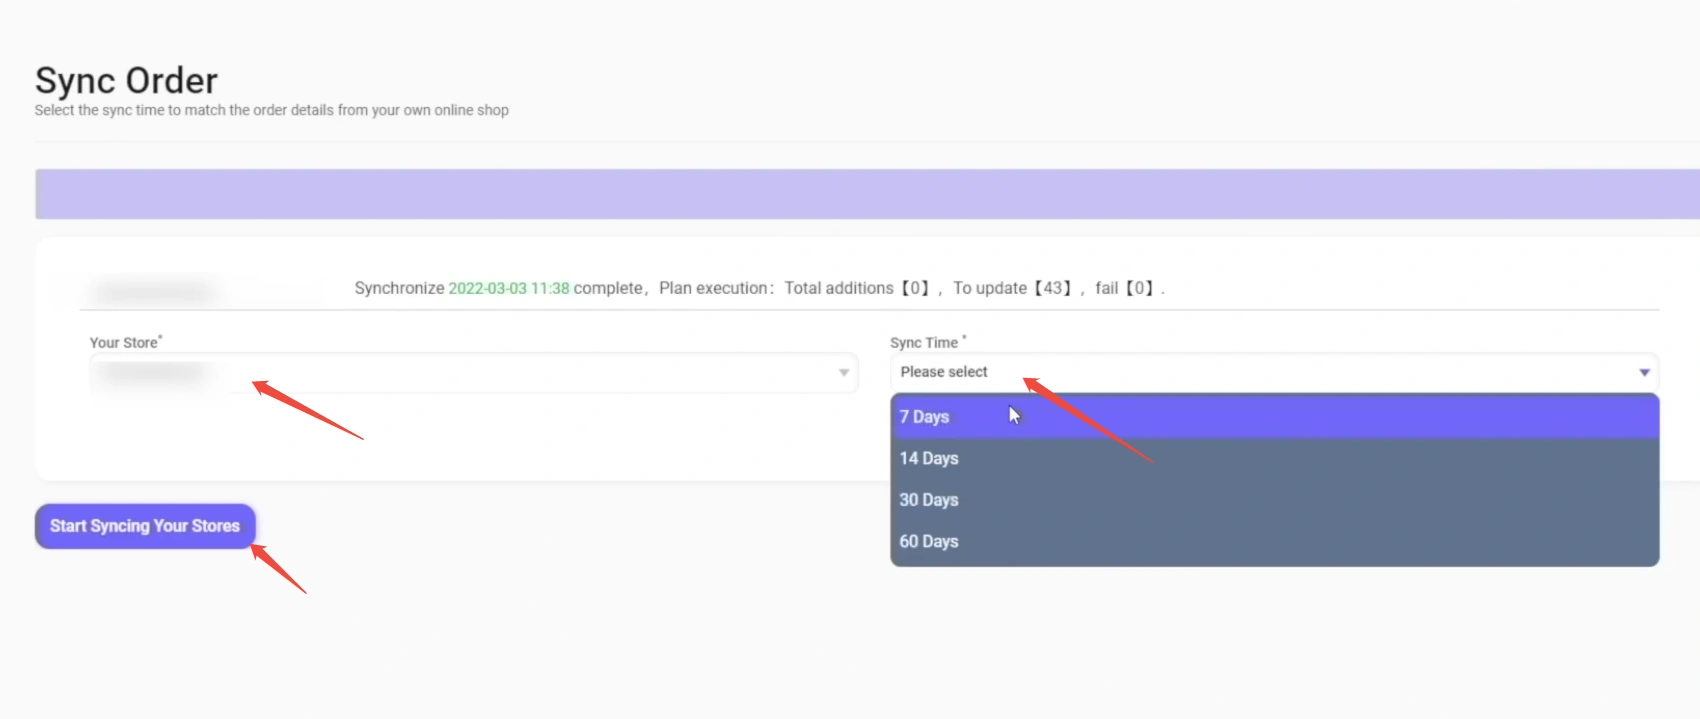Click the sync date 2022-03-03 11:38
The height and width of the screenshot is (719, 1700).
pyautogui.click(x=509, y=288)
